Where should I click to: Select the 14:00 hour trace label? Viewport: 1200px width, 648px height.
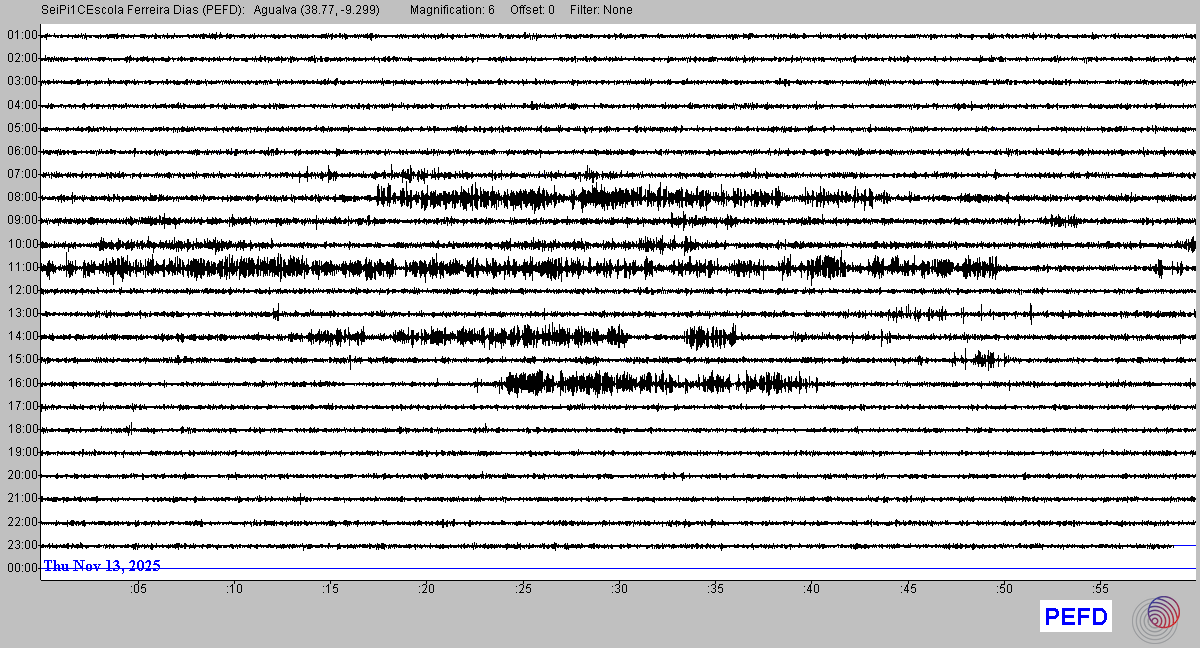coord(21,337)
